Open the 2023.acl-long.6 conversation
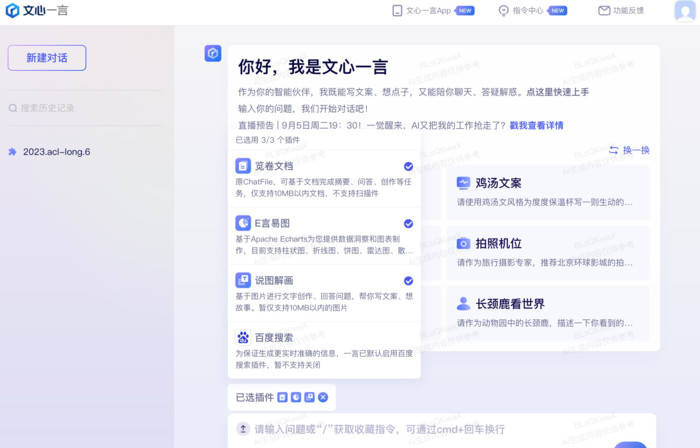The width and height of the screenshot is (700, 448). (x=56, y=152)
